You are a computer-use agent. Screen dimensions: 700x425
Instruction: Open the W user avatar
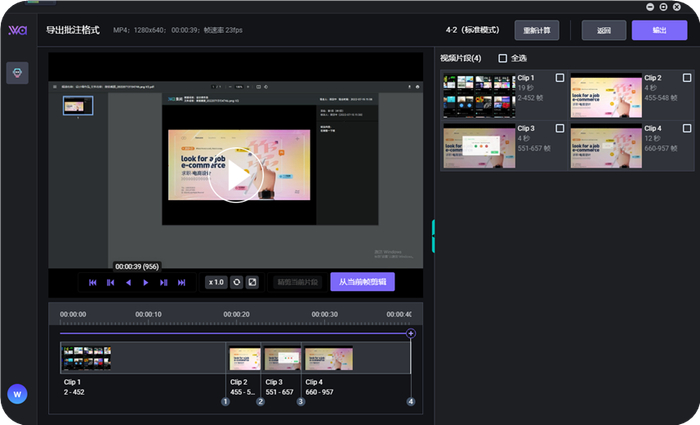coord(17,394)
